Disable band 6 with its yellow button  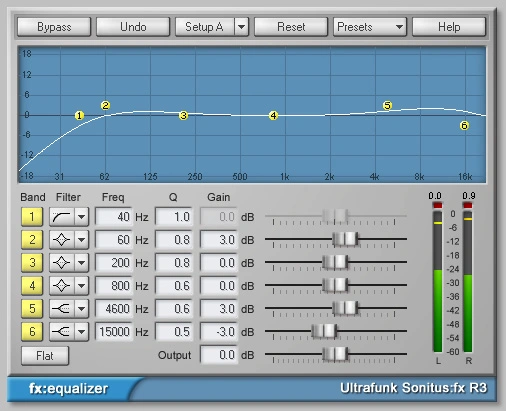coord(32,332)
